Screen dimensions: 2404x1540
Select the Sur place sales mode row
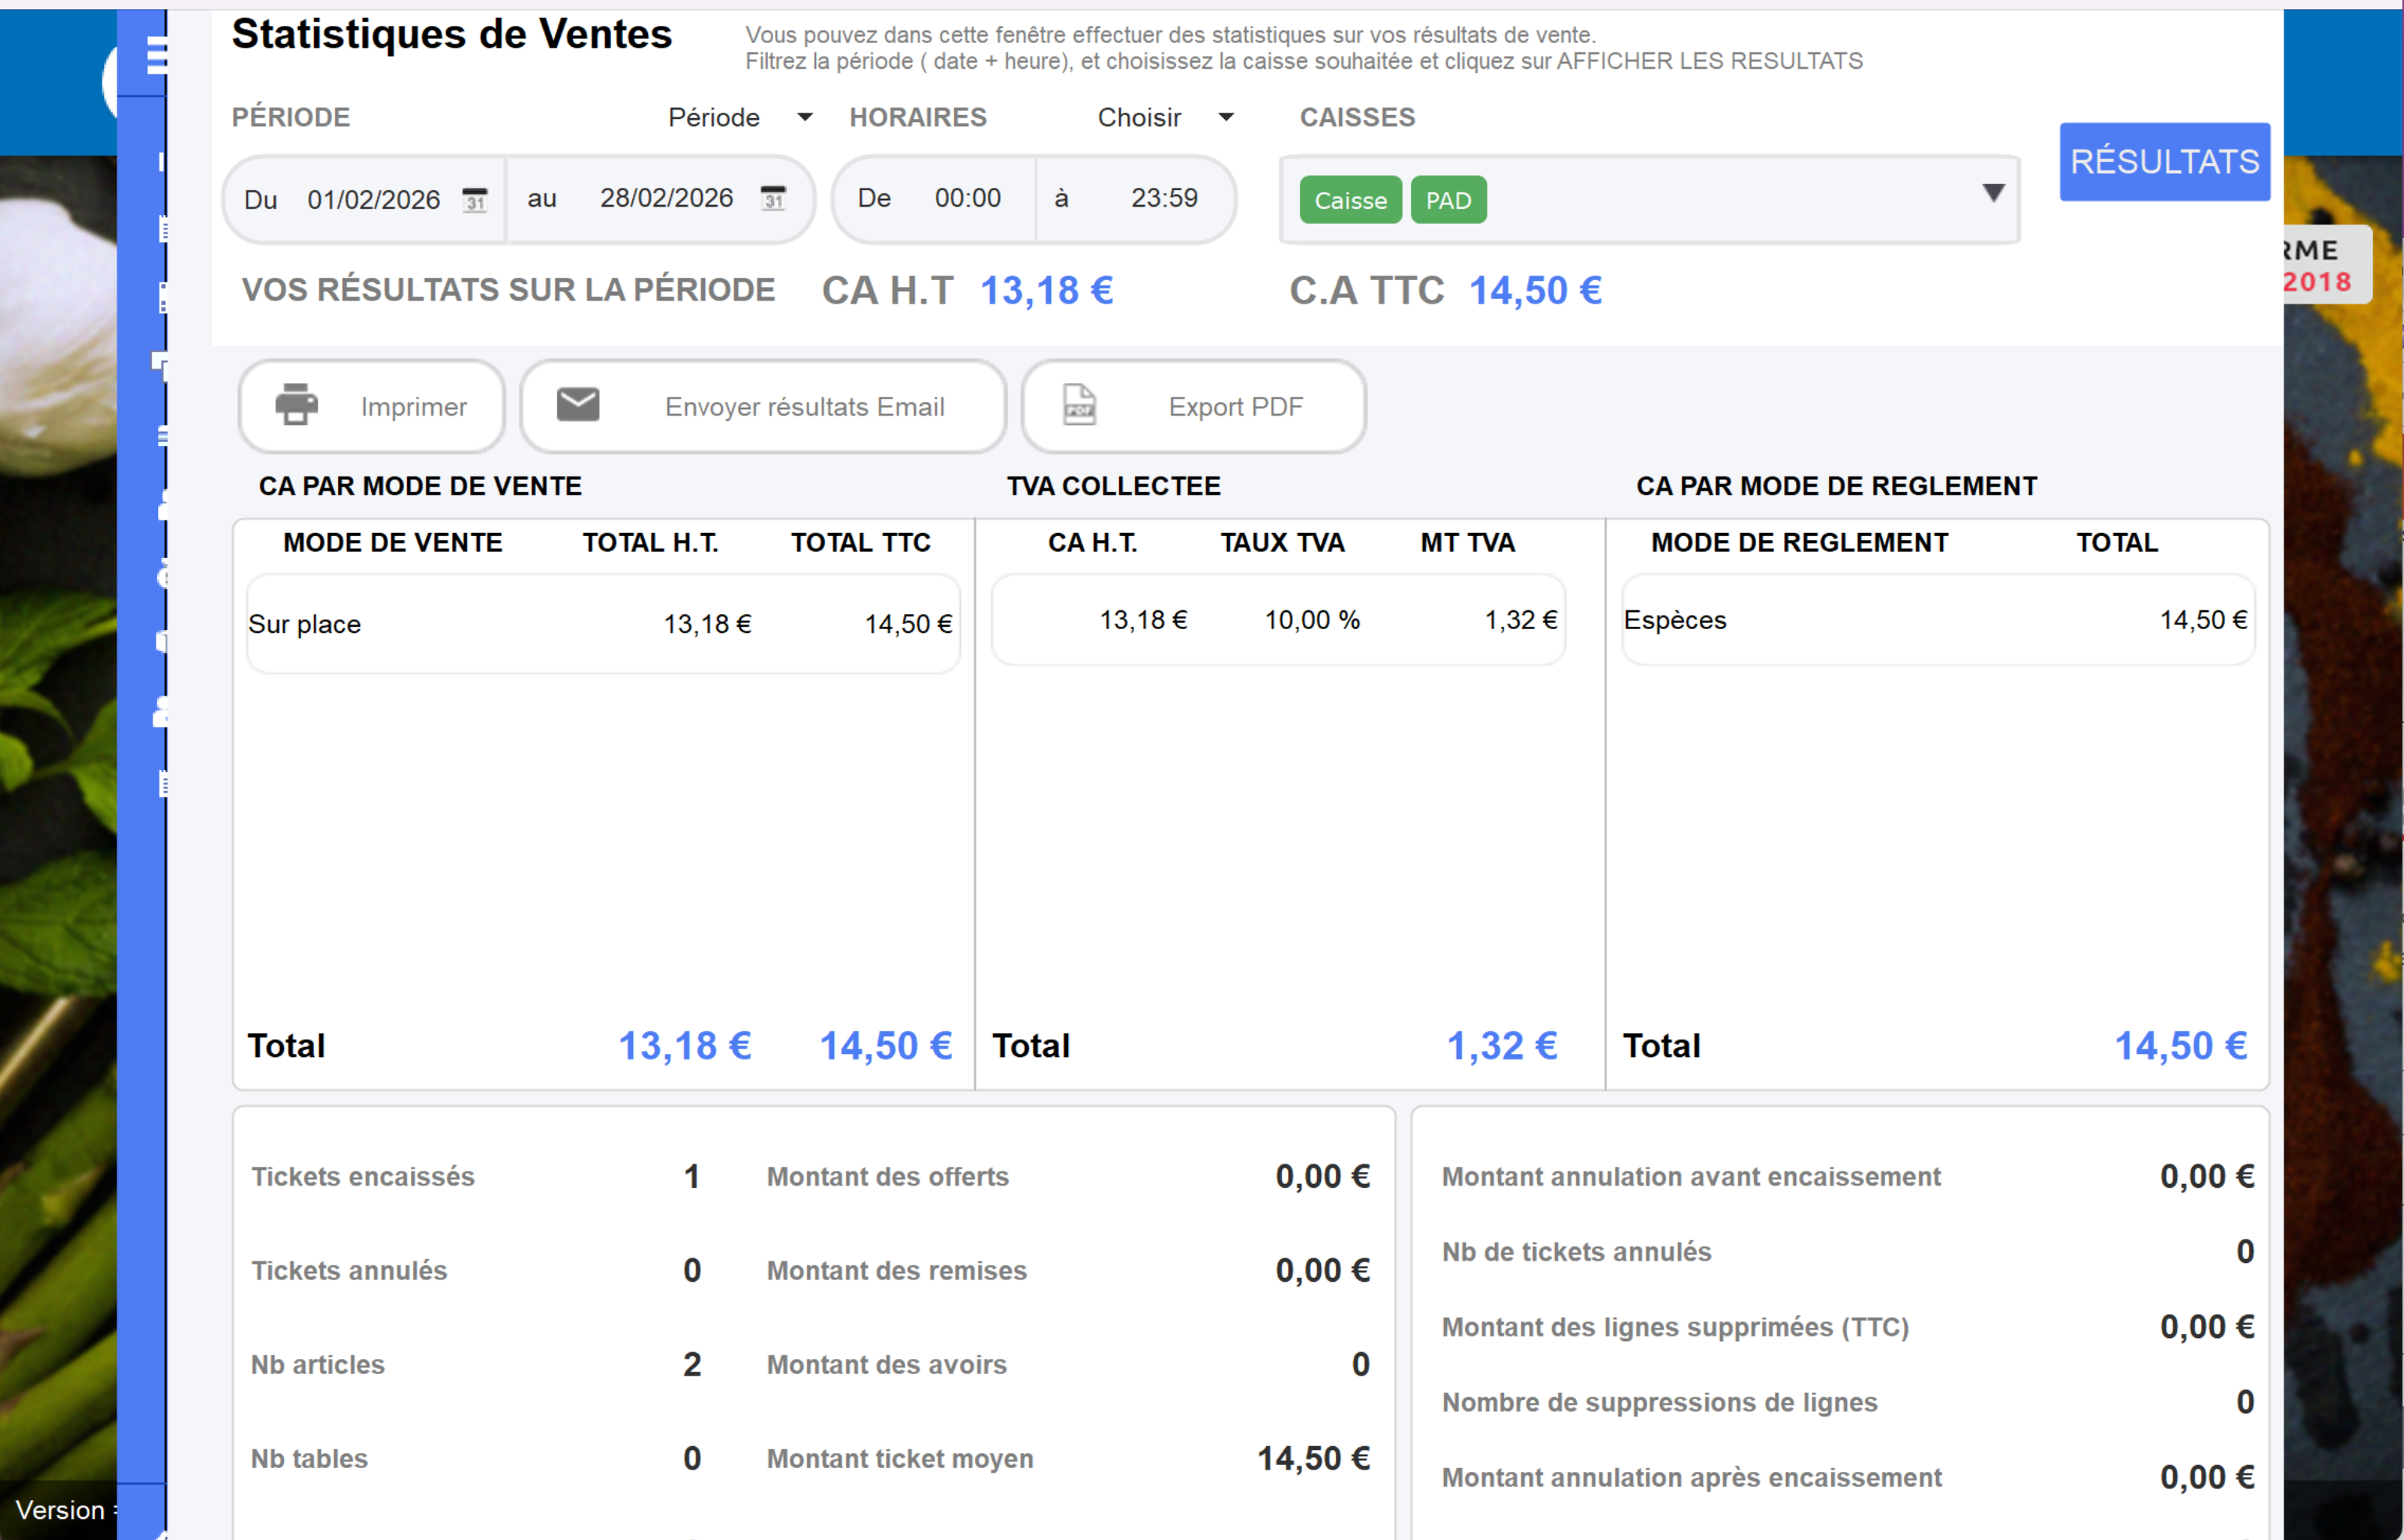(602, 624)
